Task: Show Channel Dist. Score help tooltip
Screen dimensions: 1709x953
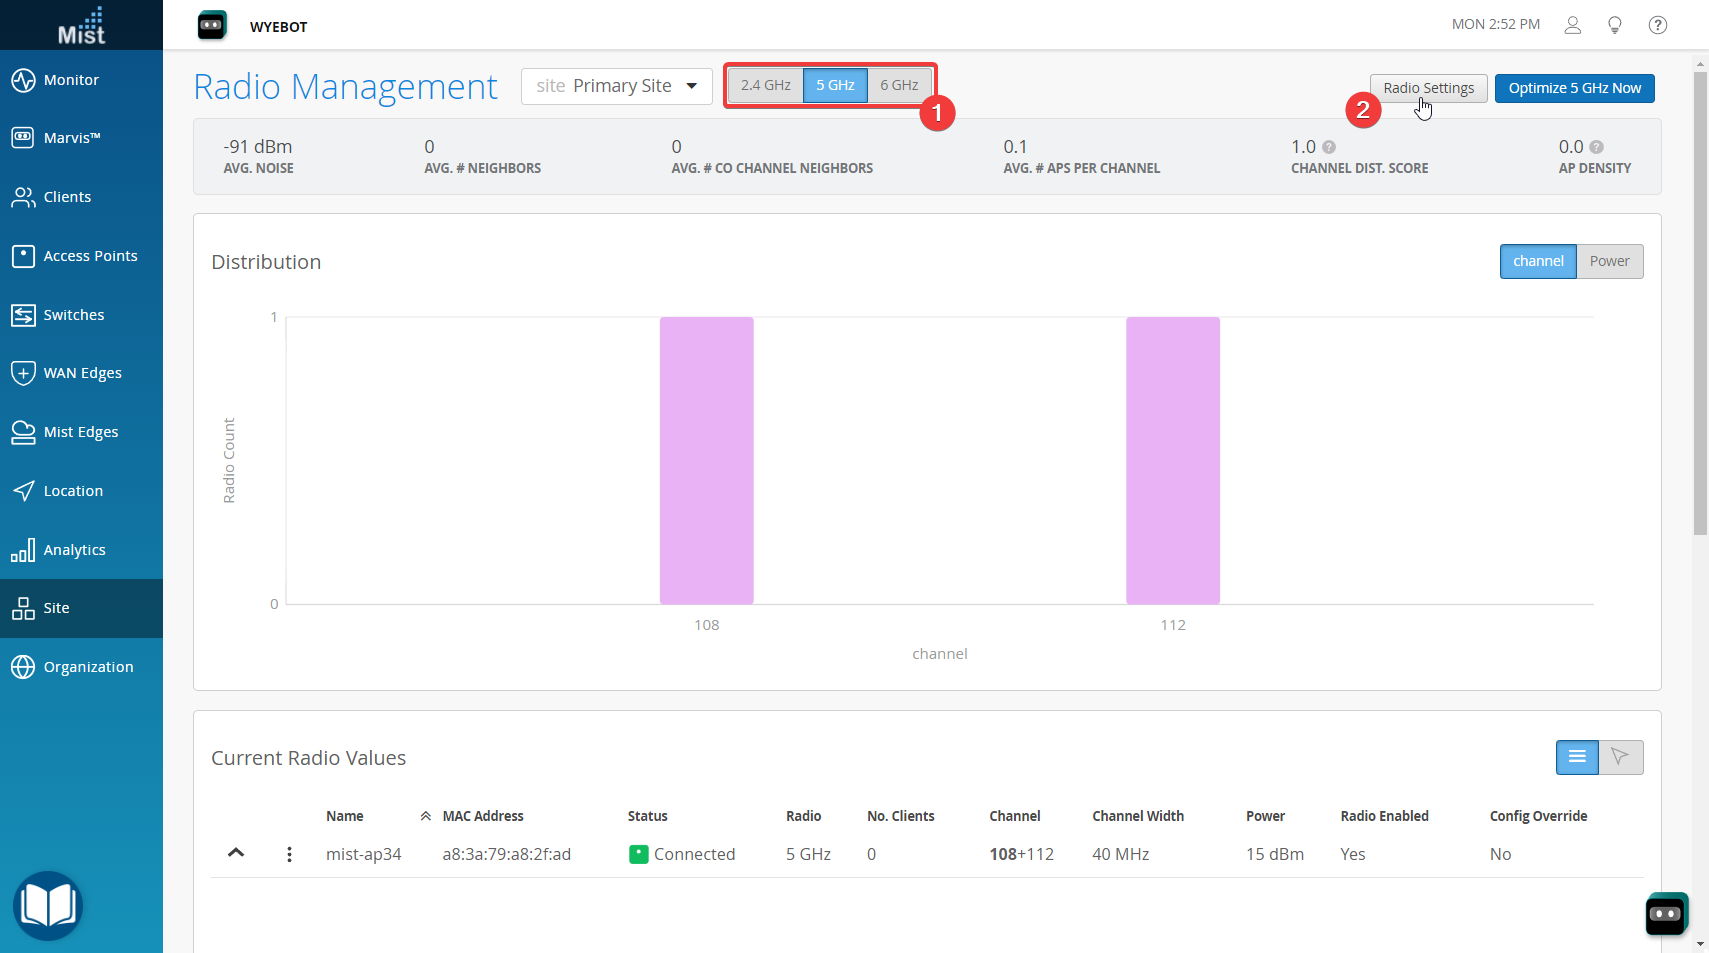Action: 1329,147
